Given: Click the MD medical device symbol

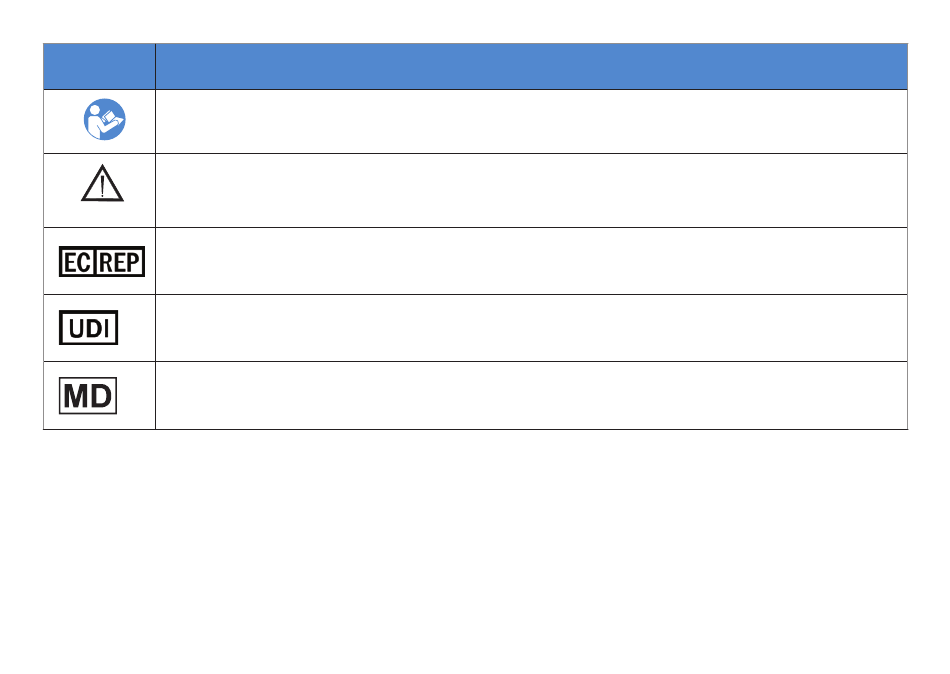Looking at the screenshot, I should coord(88,396).
